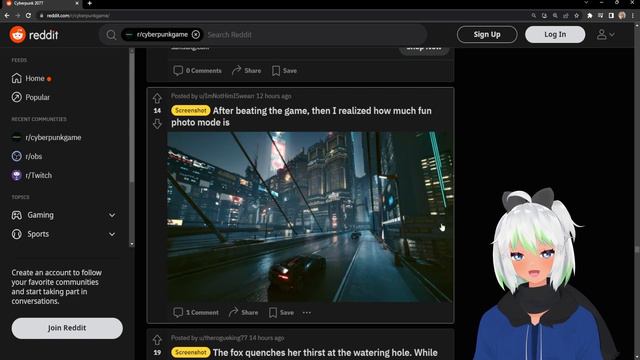This screenshot has height=360, width=640.
Task: Select the Cyberpunk 2077 browser tab
Action: click(x=41, y=3)
